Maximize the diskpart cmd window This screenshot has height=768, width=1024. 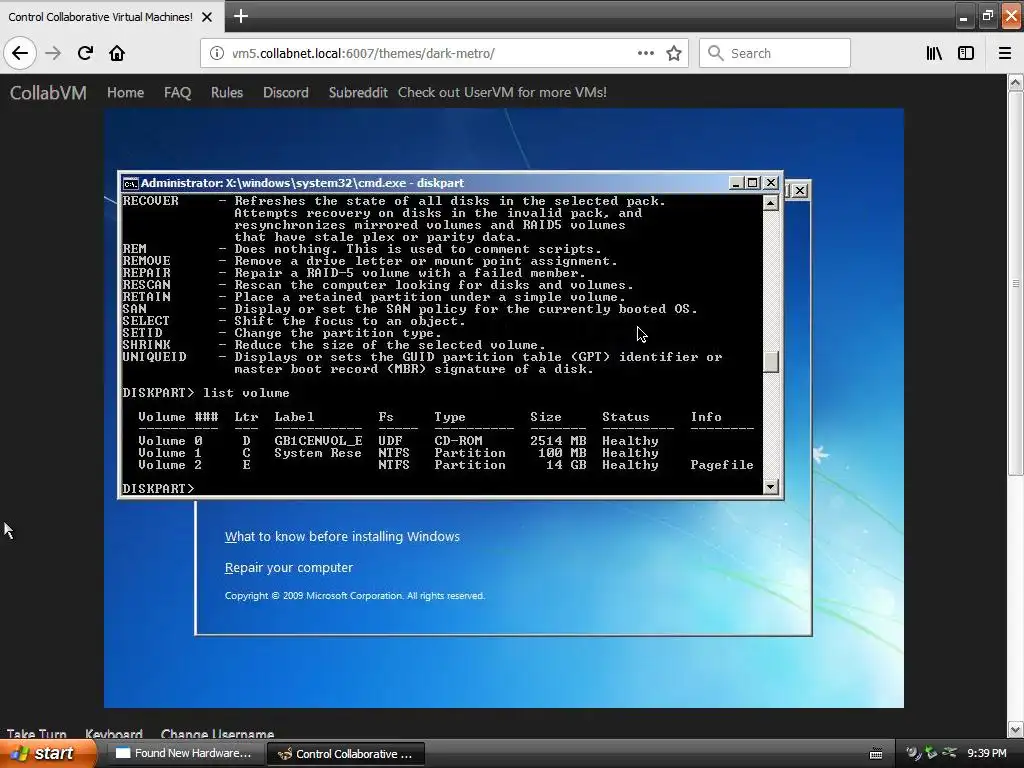[753, 183]
